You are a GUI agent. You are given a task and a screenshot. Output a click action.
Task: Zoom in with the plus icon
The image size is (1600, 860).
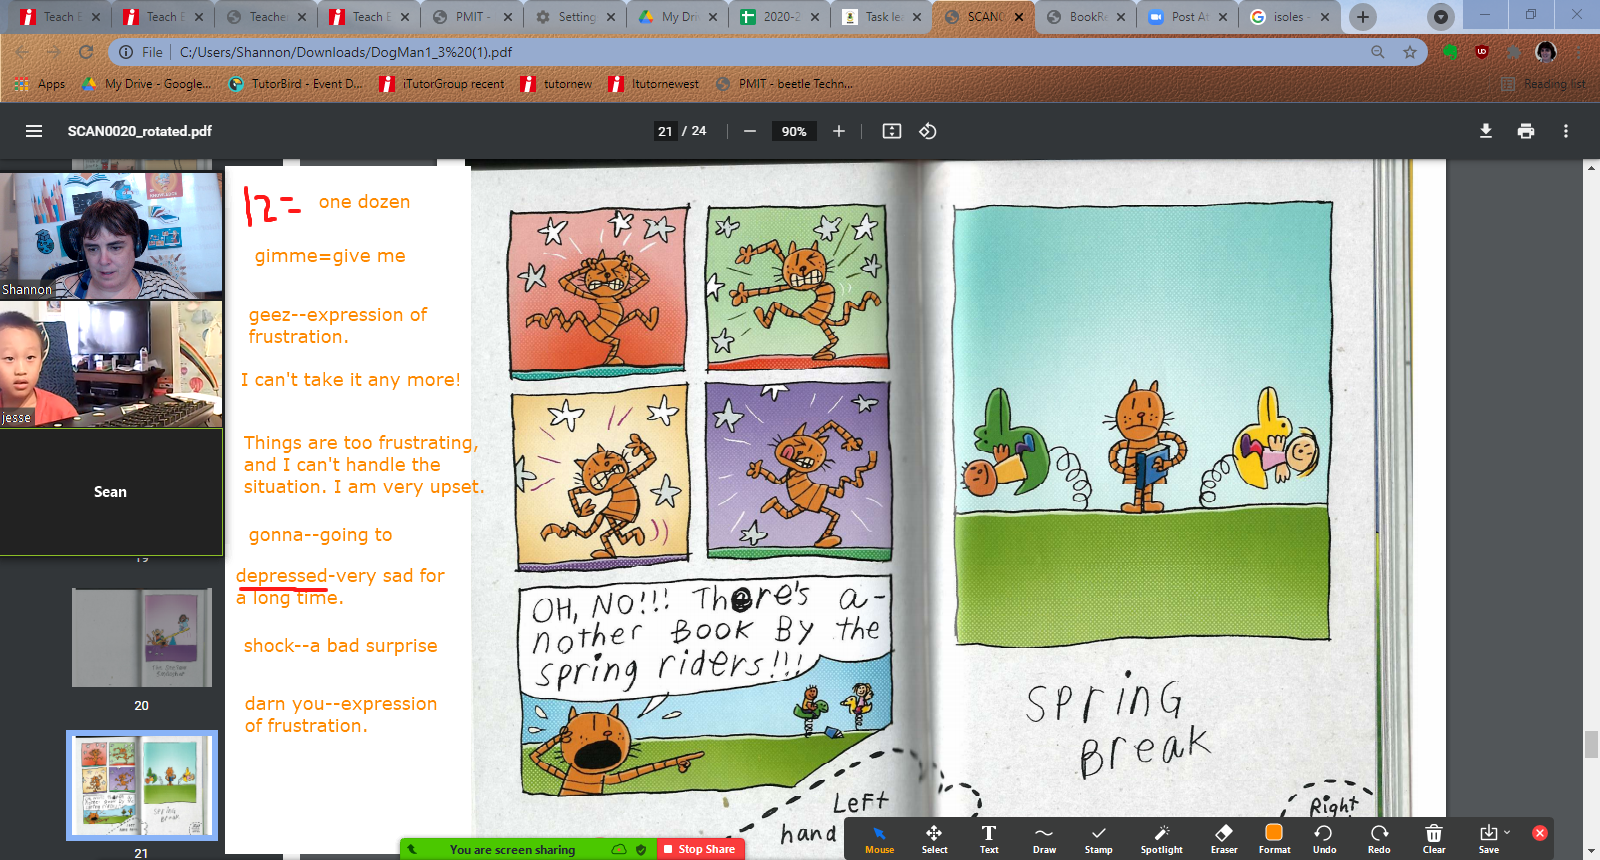[x=839, y=131]
